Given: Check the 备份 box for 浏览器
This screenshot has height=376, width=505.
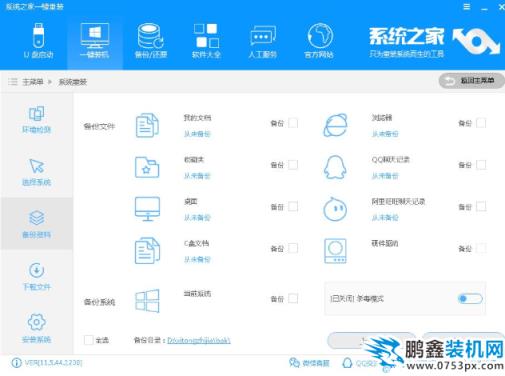Looking at the screenshot, I should point(481,123).
